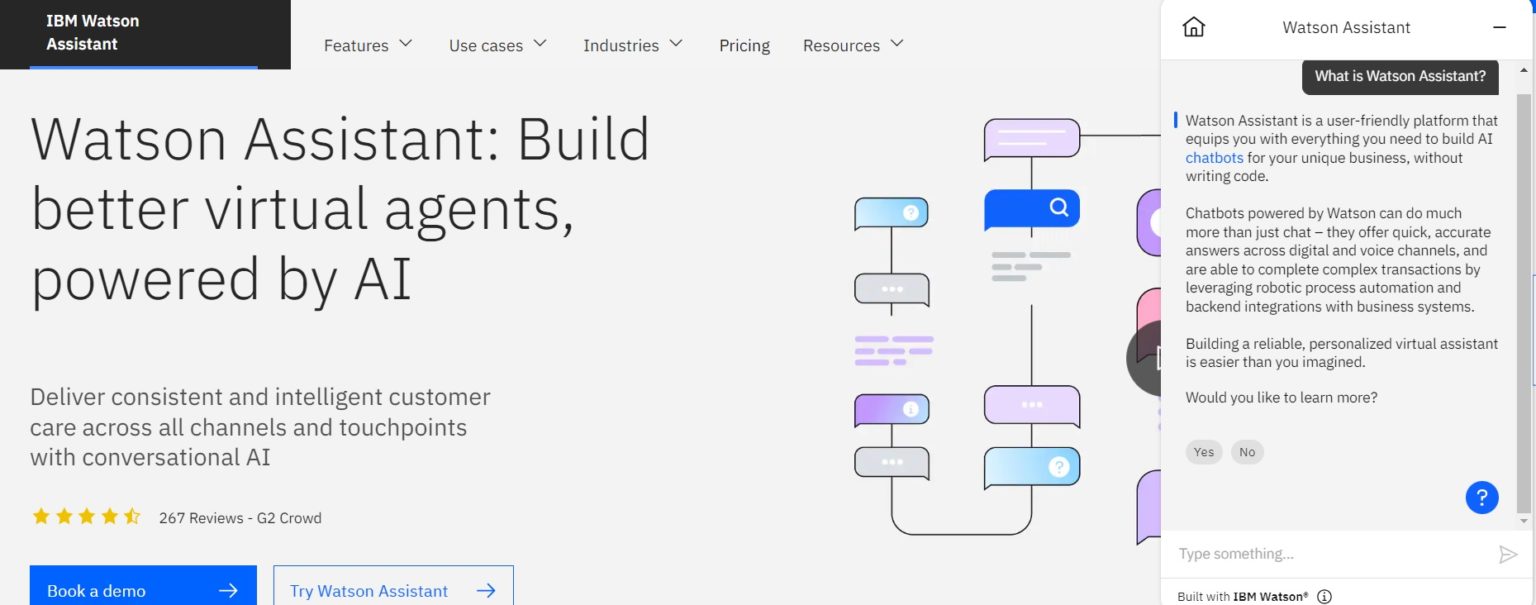Viewport: 1536px width, 605px height.
Task: Click the home icon in the chat widget
Action: click(1195, 27)
